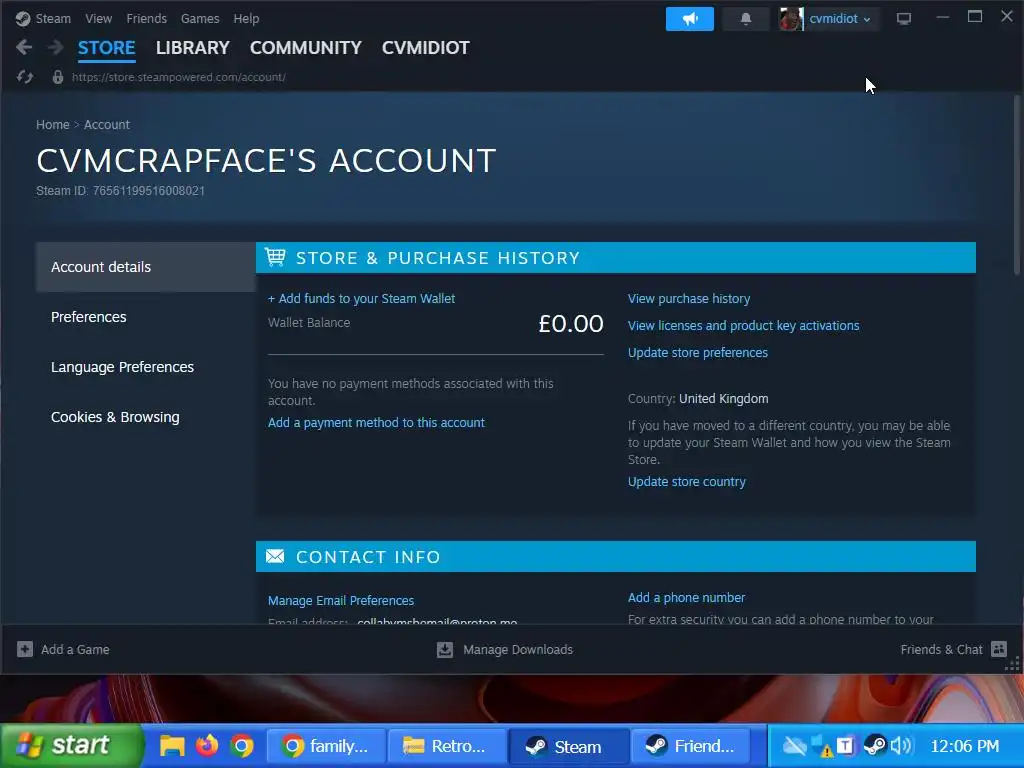Image resolution: width=1024 pixels, height=768 pixels.
Task: Click the T application tray icon
Action: click(845, 746)
